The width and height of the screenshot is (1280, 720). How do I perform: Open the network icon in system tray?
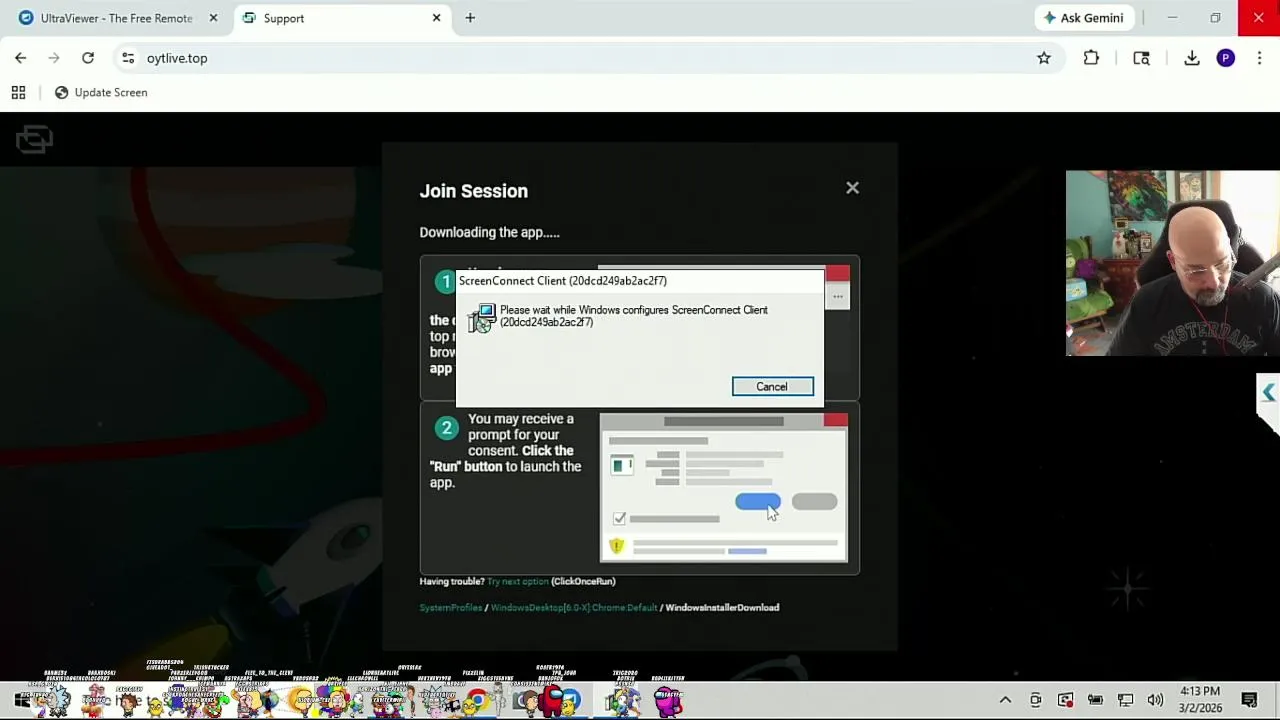pyautogui.click(x=1125, y=700)
